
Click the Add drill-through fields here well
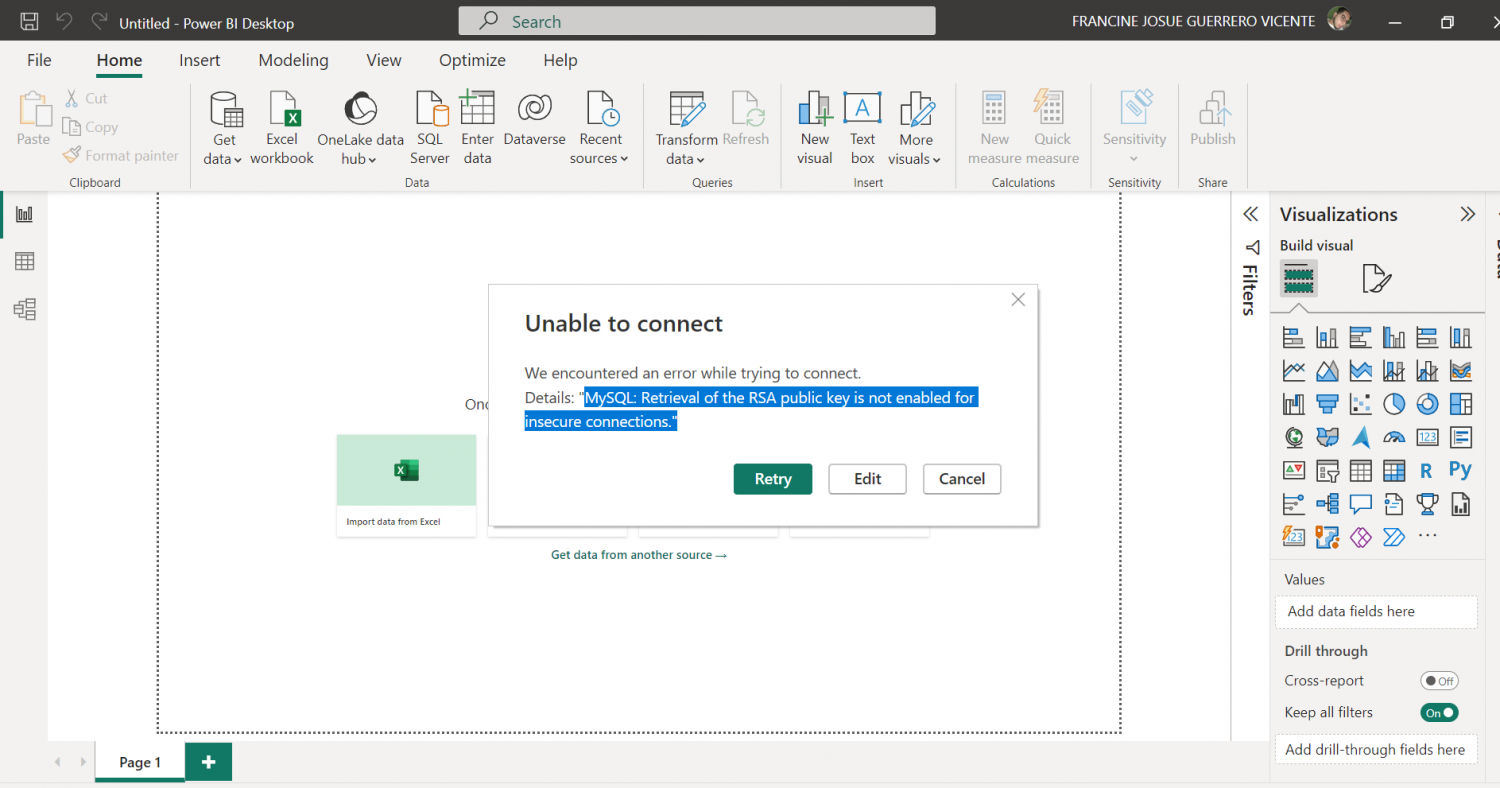(x=1376, y=750)
